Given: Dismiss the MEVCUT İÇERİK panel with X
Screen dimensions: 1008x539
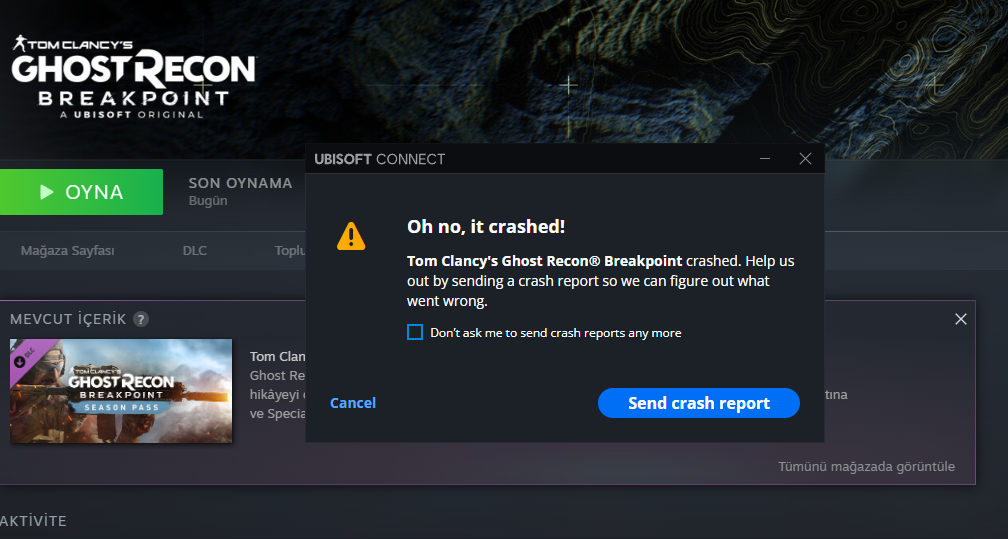Looking at the screenshot, I should point(960,319).
